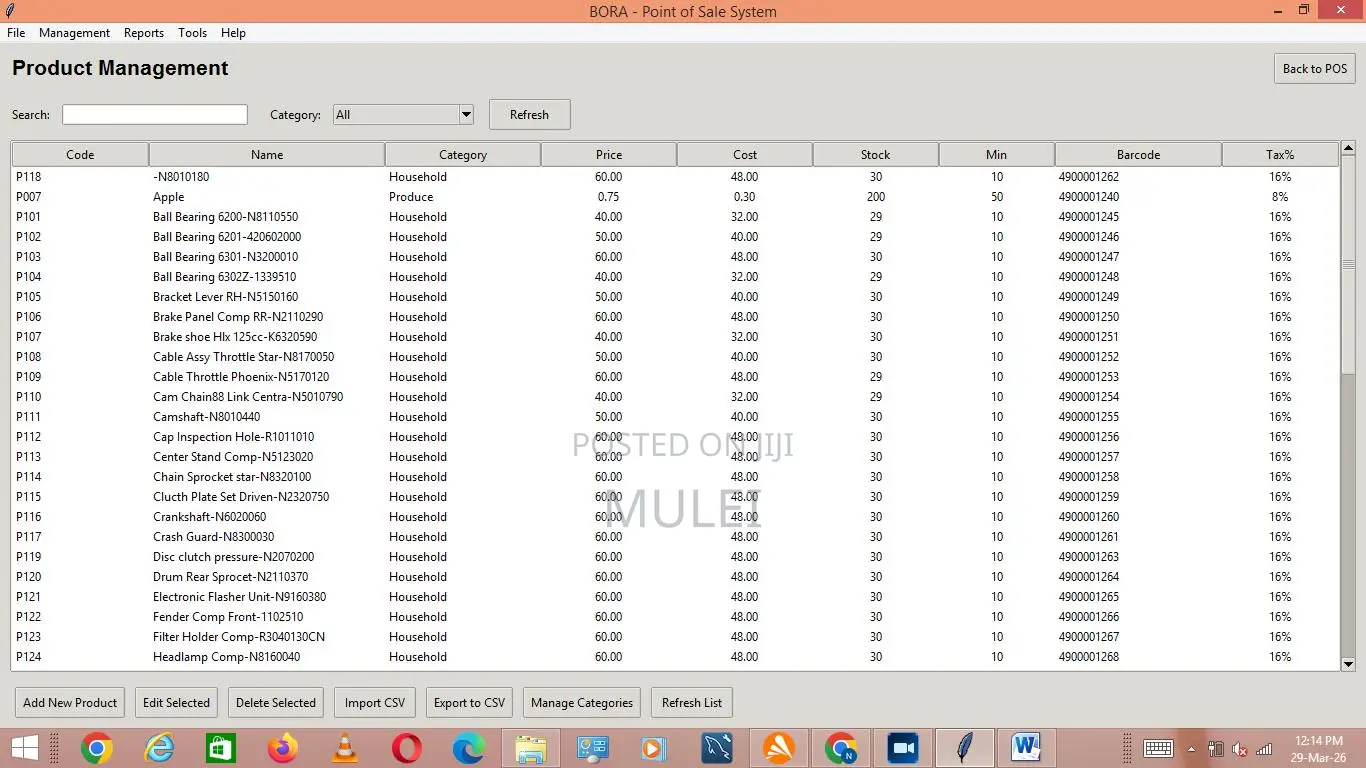Sort by the Price column header

[x=609, y=155]
